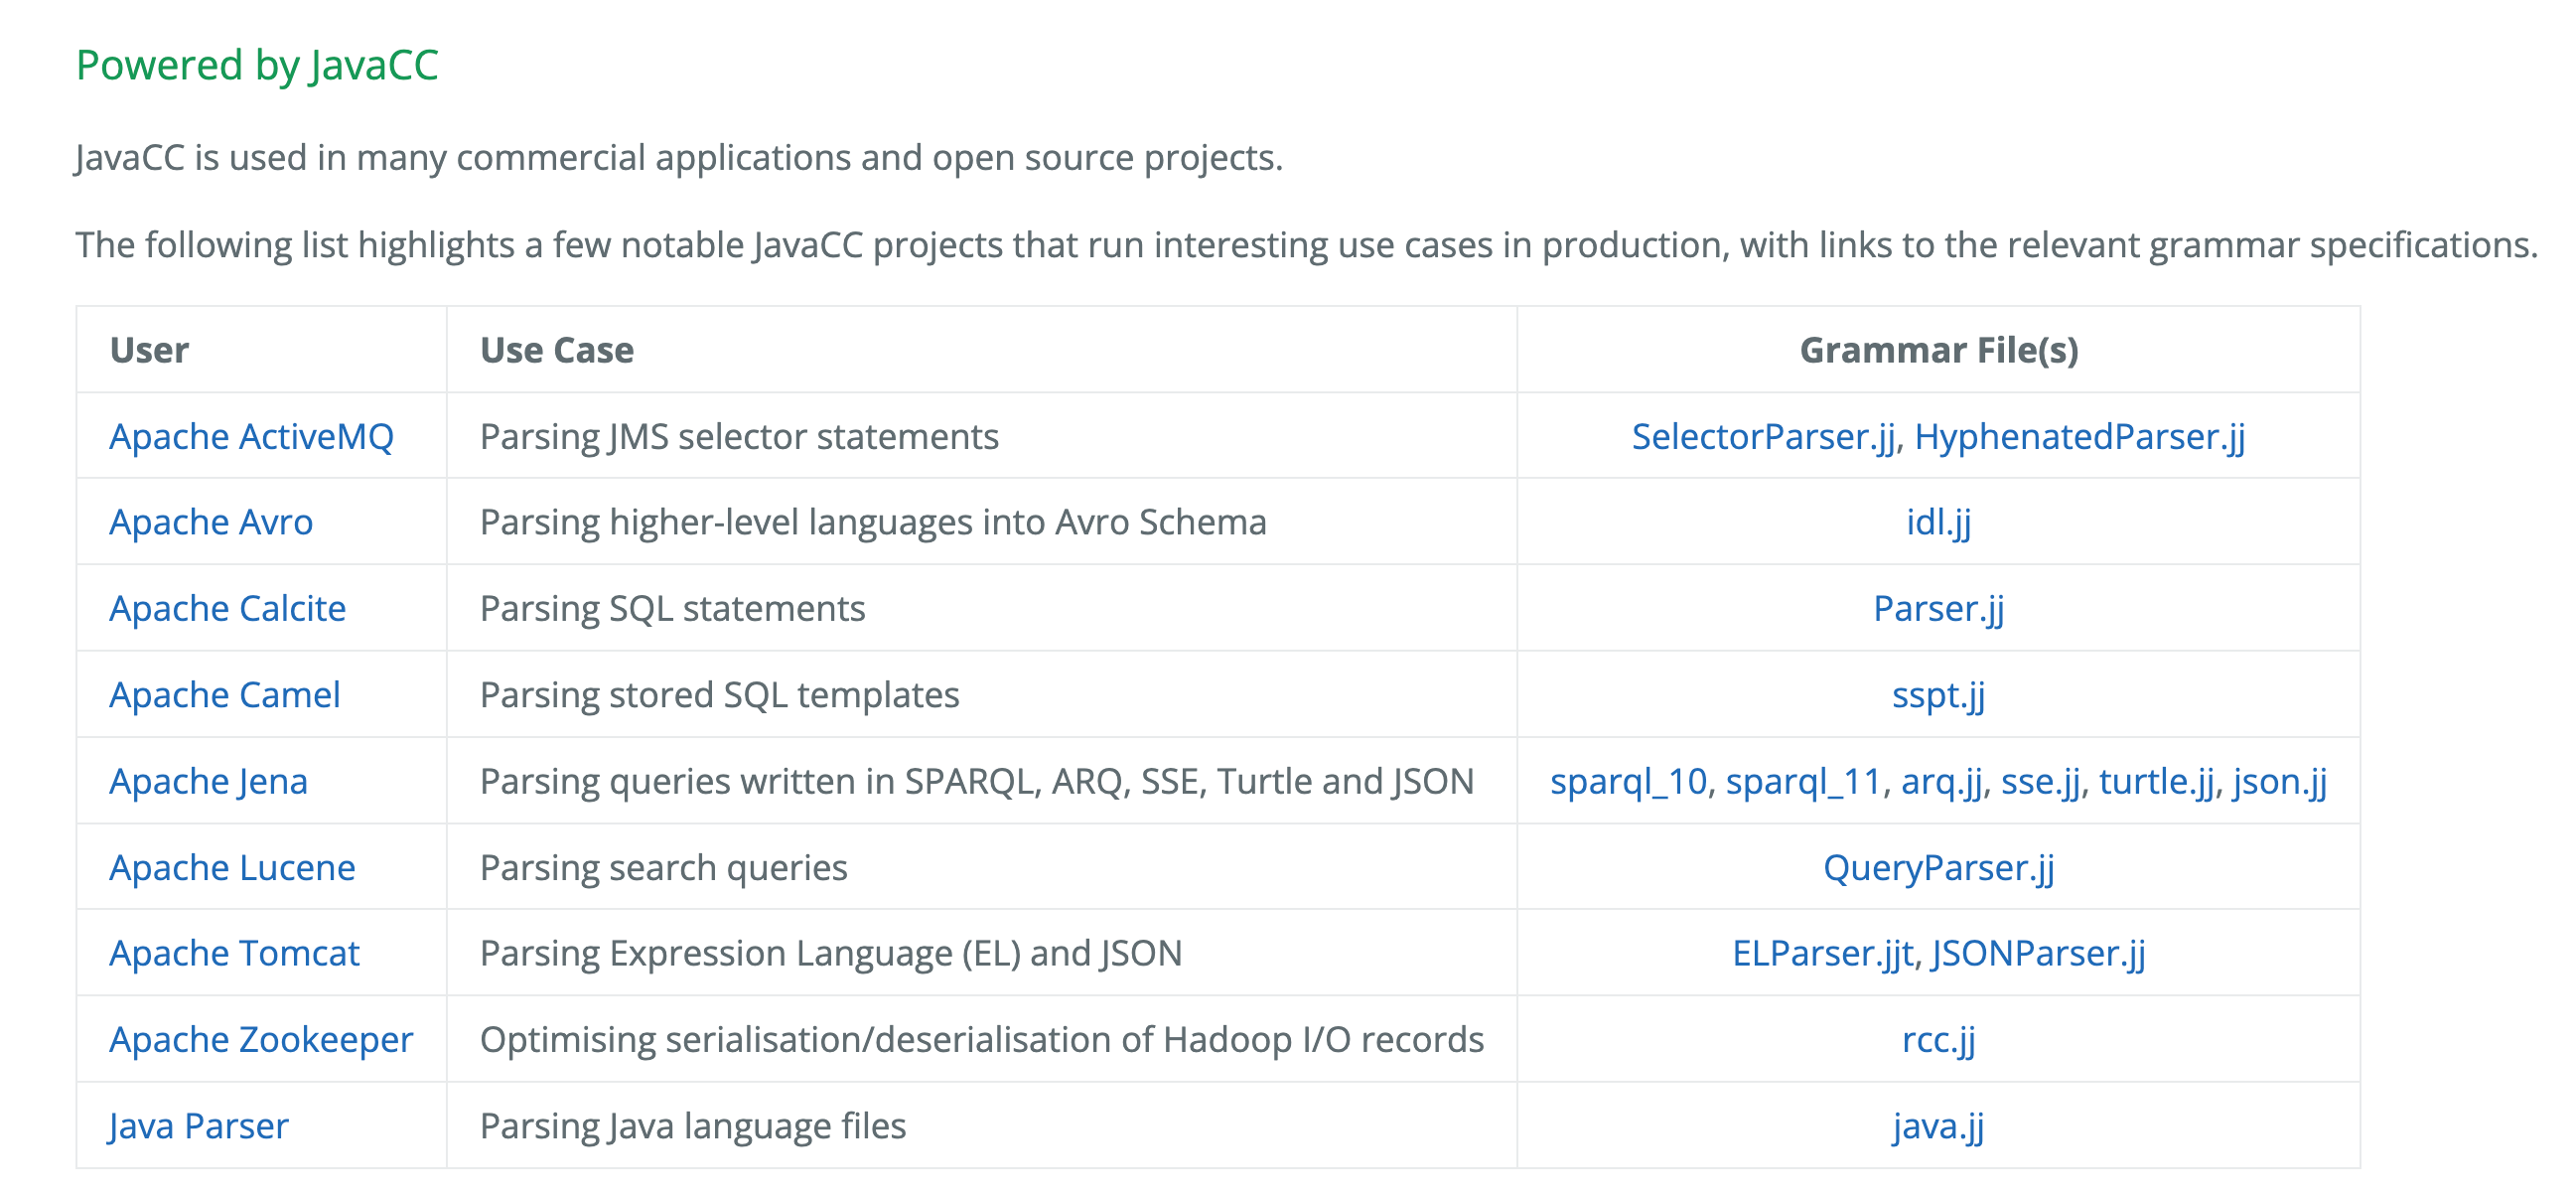The height and width of the screenshot is (1196, 2576).
Task: Open the rcc.jj grammar file
Action: (1938, 1040)
